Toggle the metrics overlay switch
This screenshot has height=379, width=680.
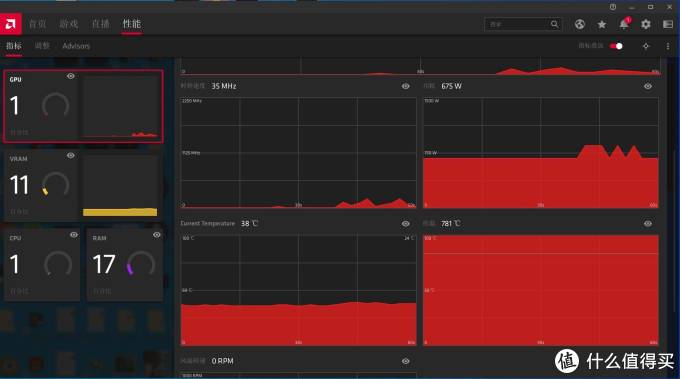[616, 46]
